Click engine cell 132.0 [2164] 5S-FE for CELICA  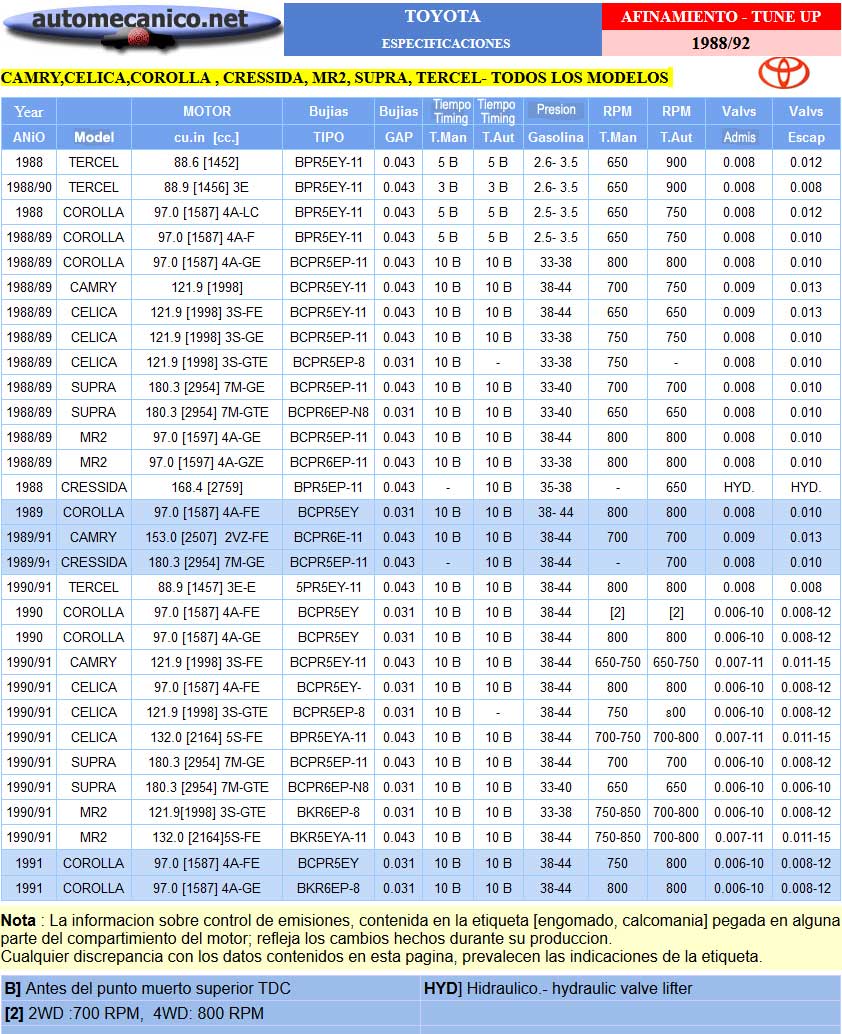207,737
